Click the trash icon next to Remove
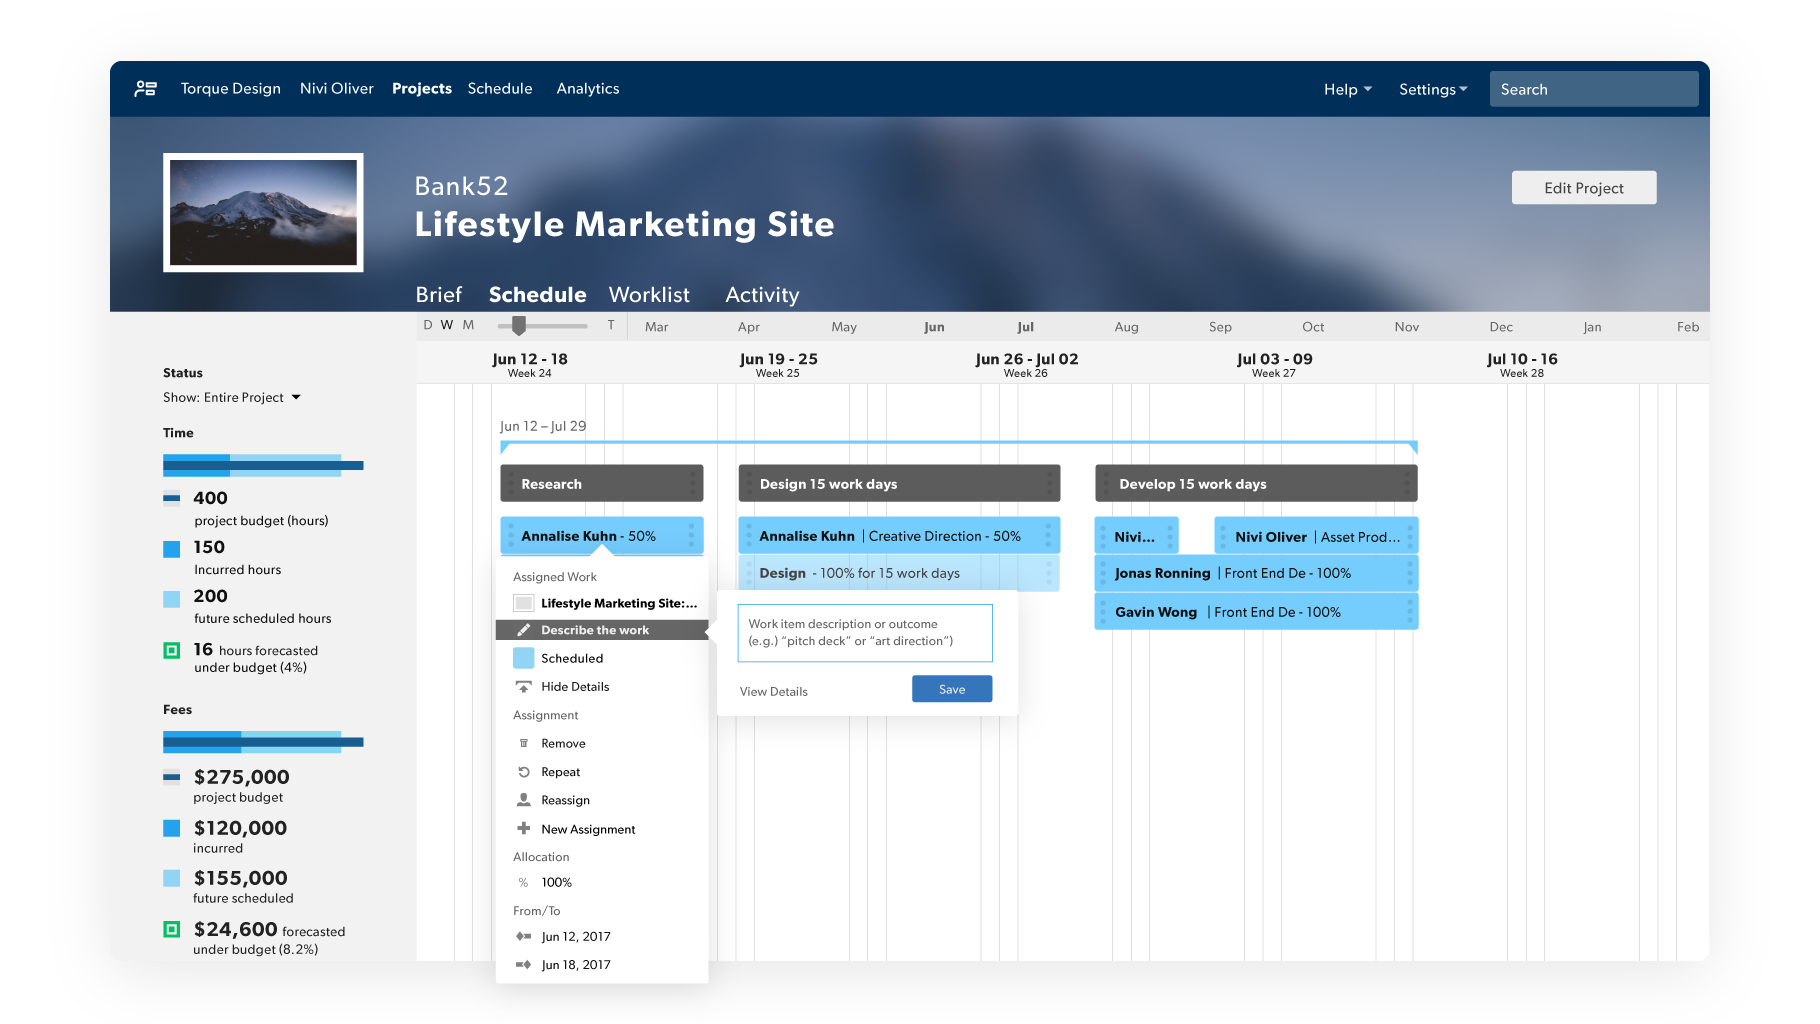 pyautogui.click(x=523, y=744)
